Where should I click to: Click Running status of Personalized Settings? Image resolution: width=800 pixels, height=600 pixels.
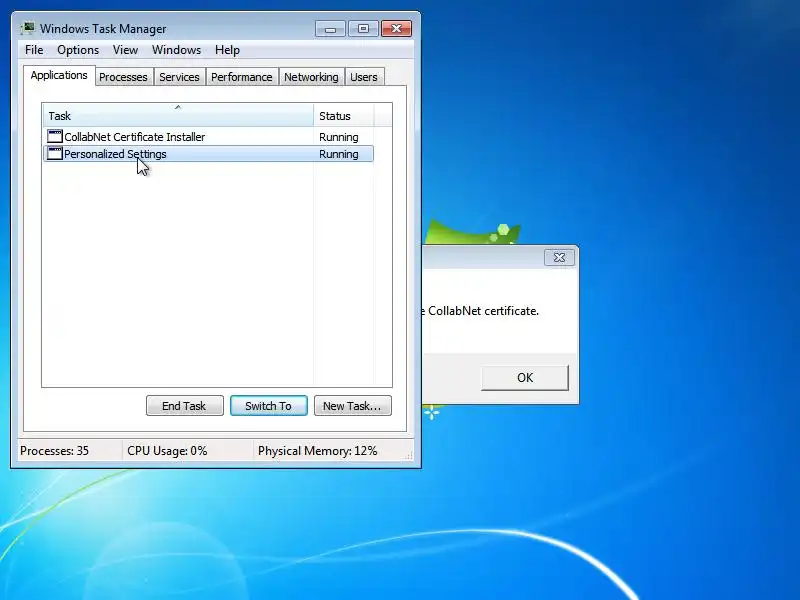tap(339, 154)
